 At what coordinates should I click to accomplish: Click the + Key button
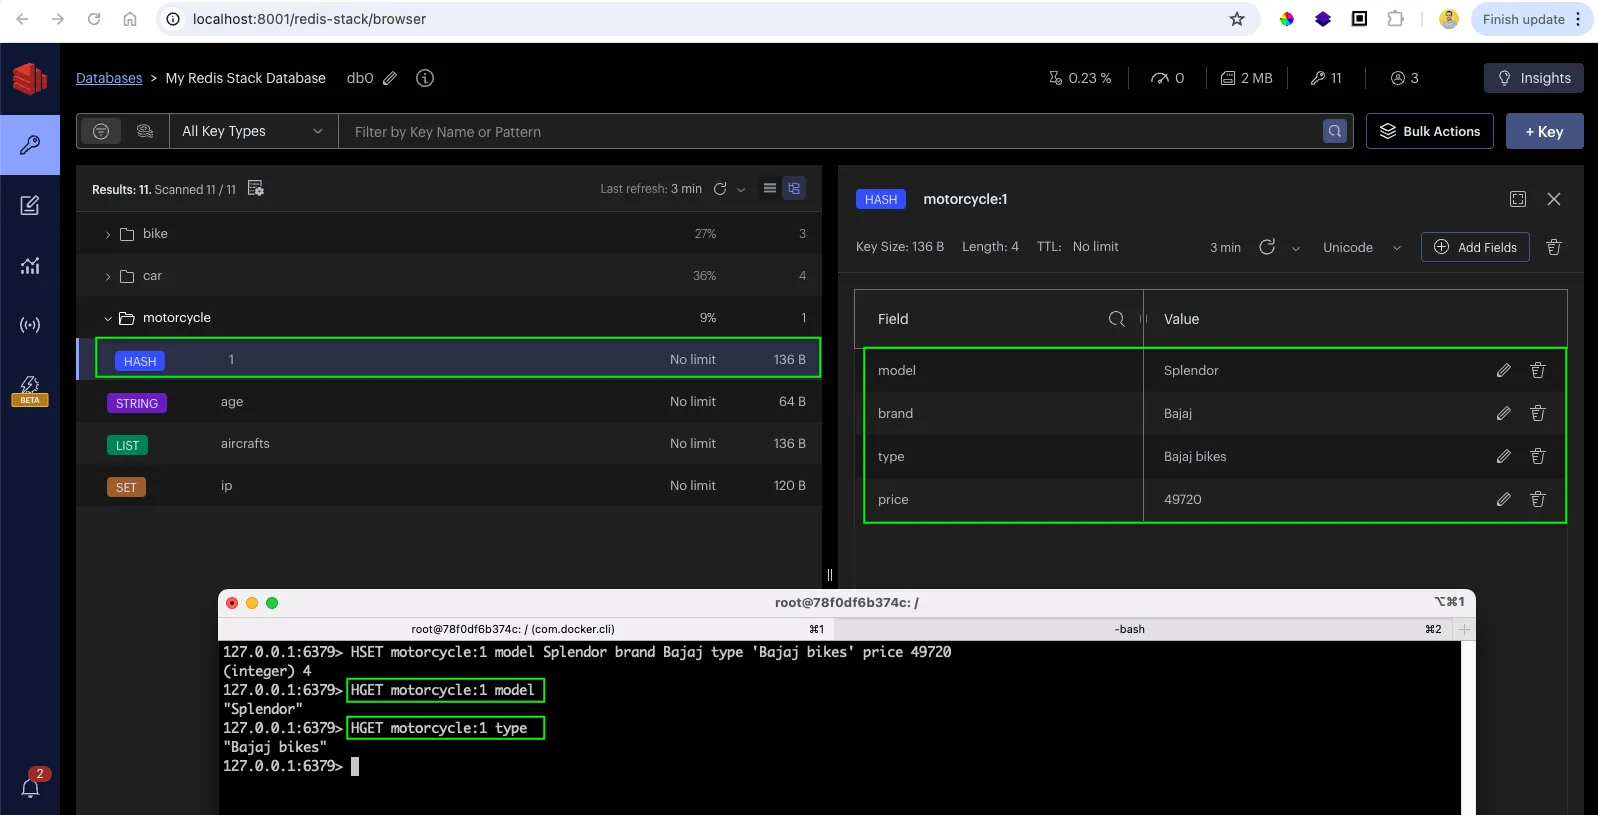(1545, 131)
